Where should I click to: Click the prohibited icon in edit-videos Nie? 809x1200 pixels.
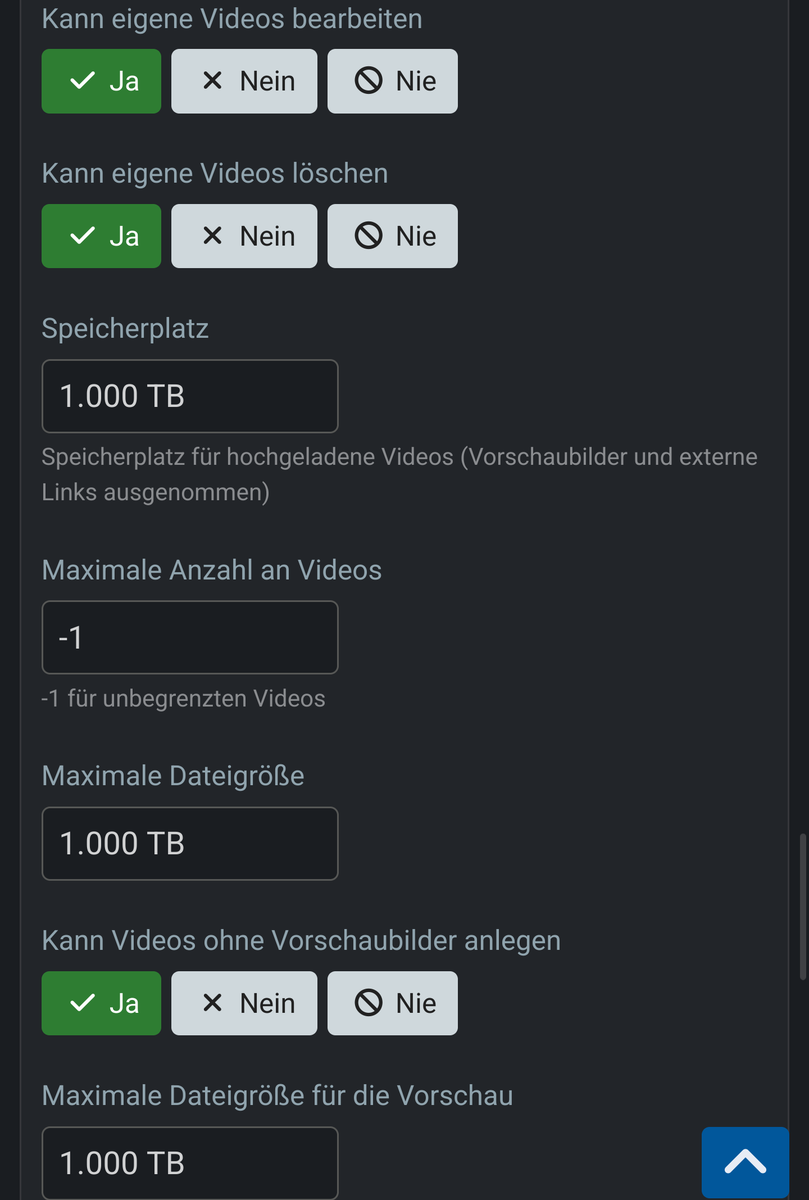tap(369, 81)
